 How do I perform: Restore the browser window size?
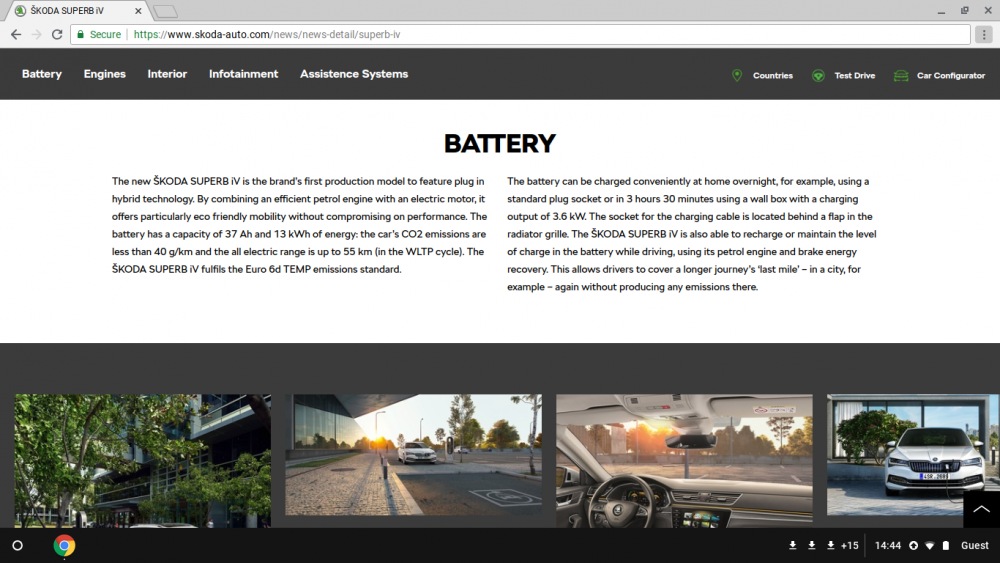[x=965, y=11]
